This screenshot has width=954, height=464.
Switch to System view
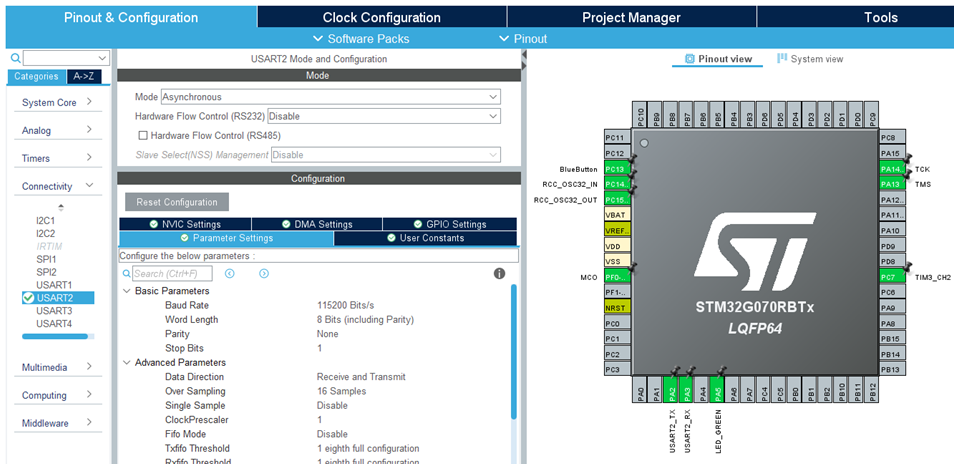(x=810, y=59)
